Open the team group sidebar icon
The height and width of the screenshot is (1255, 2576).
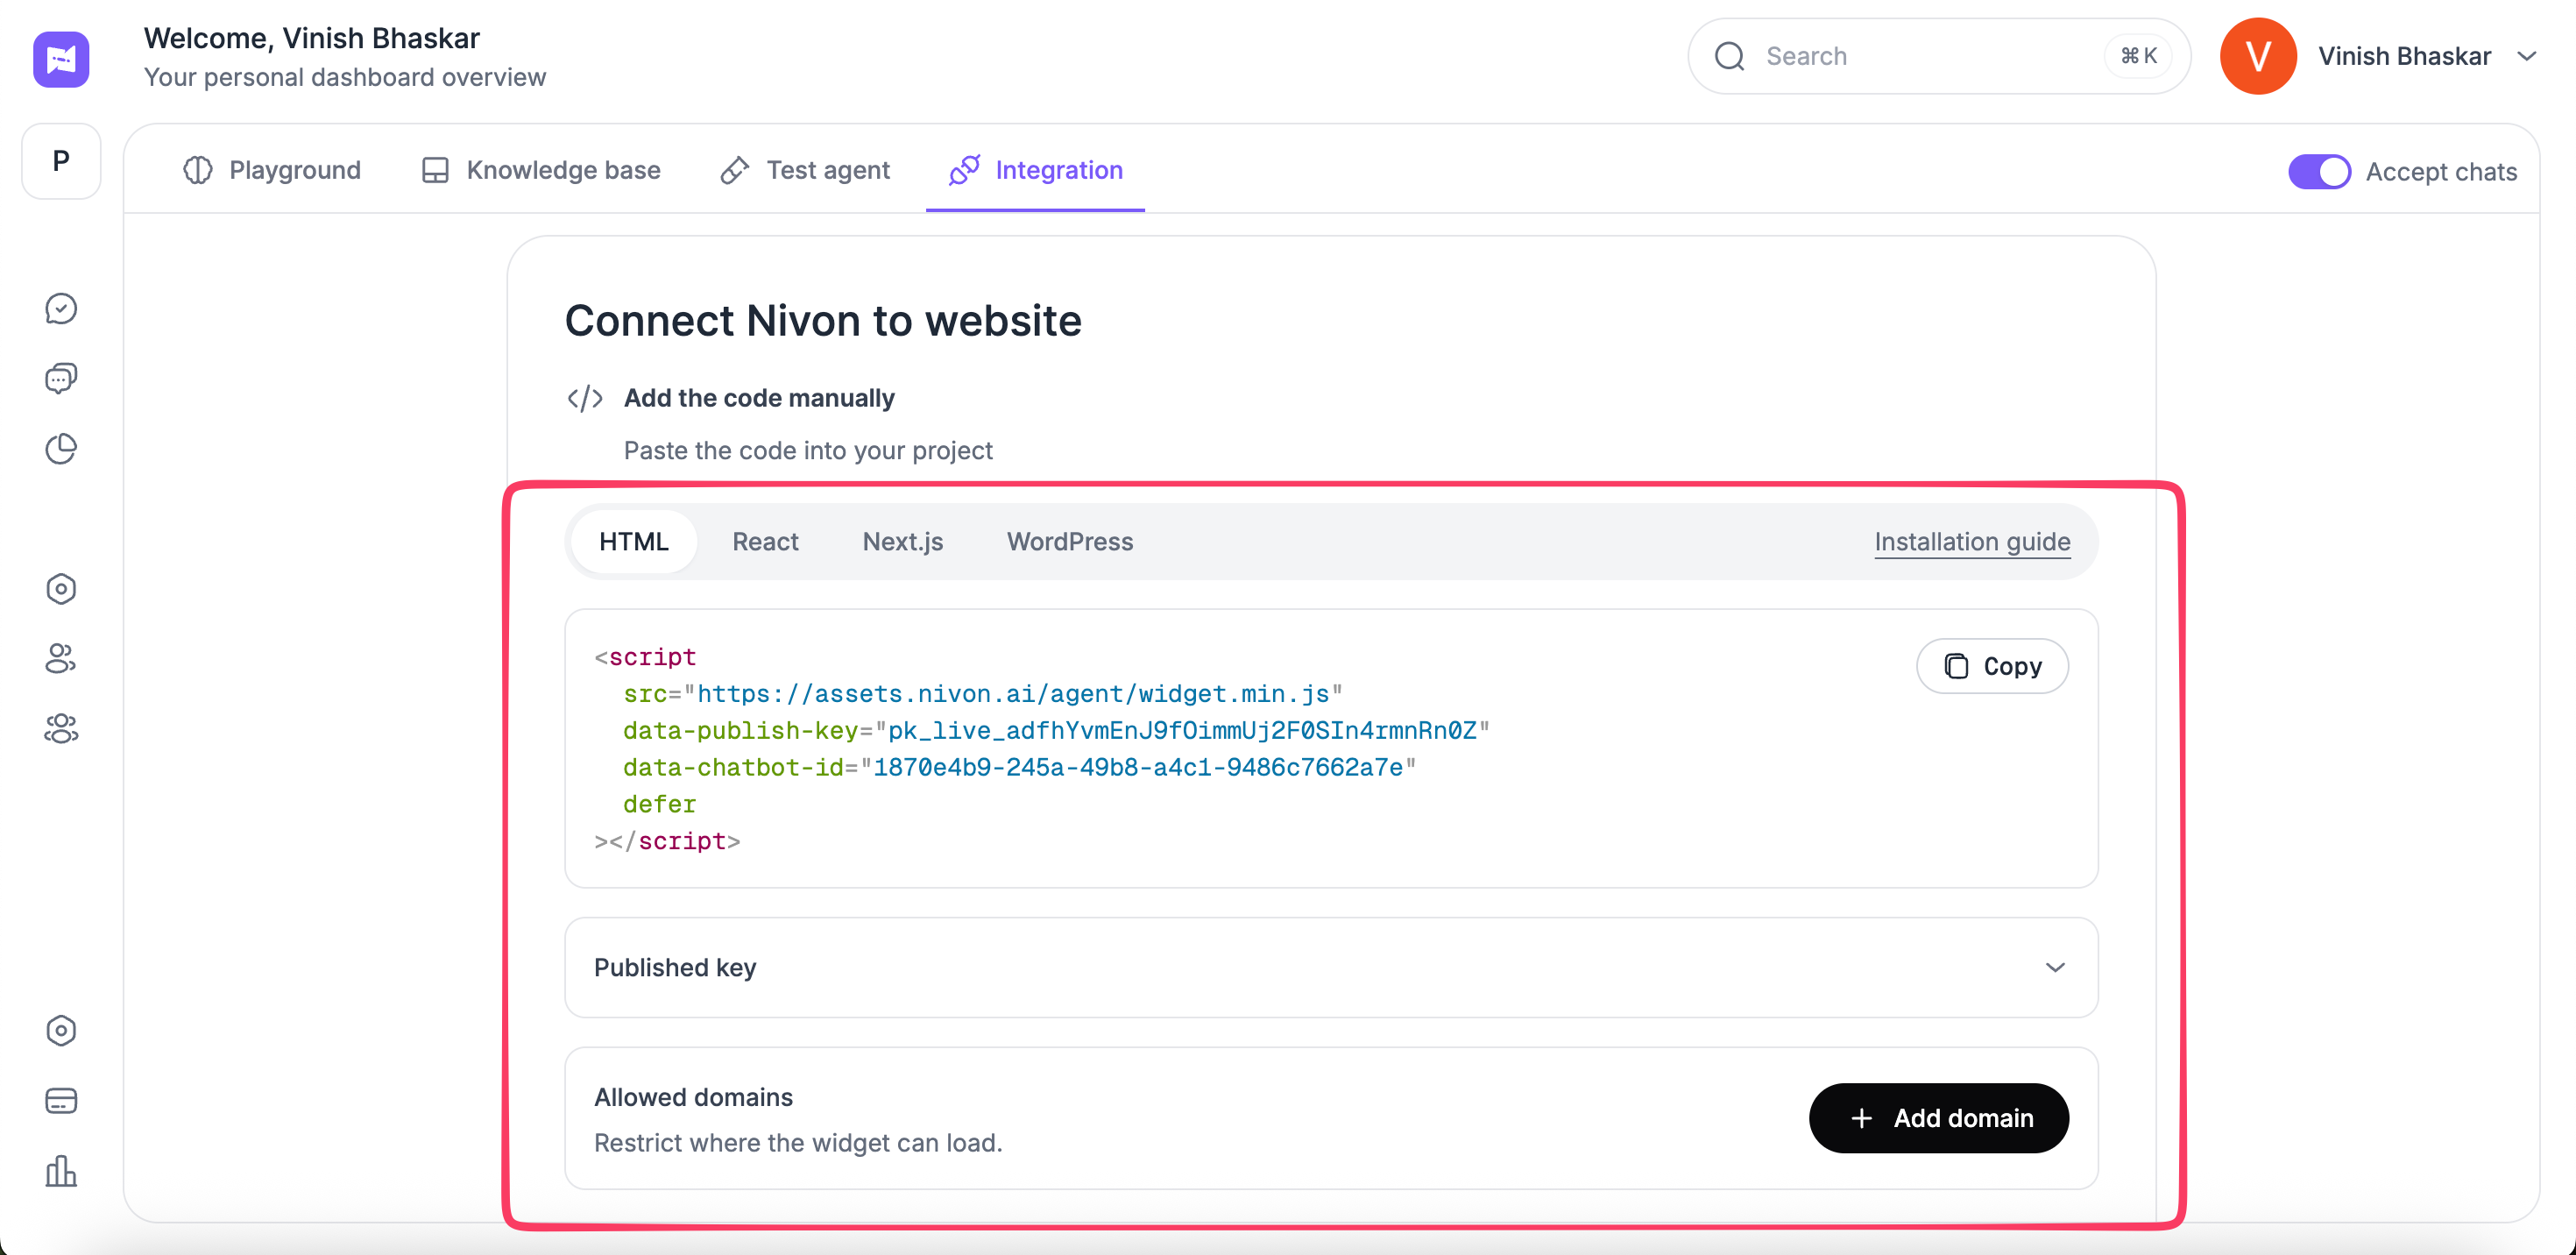click(61, 729)
